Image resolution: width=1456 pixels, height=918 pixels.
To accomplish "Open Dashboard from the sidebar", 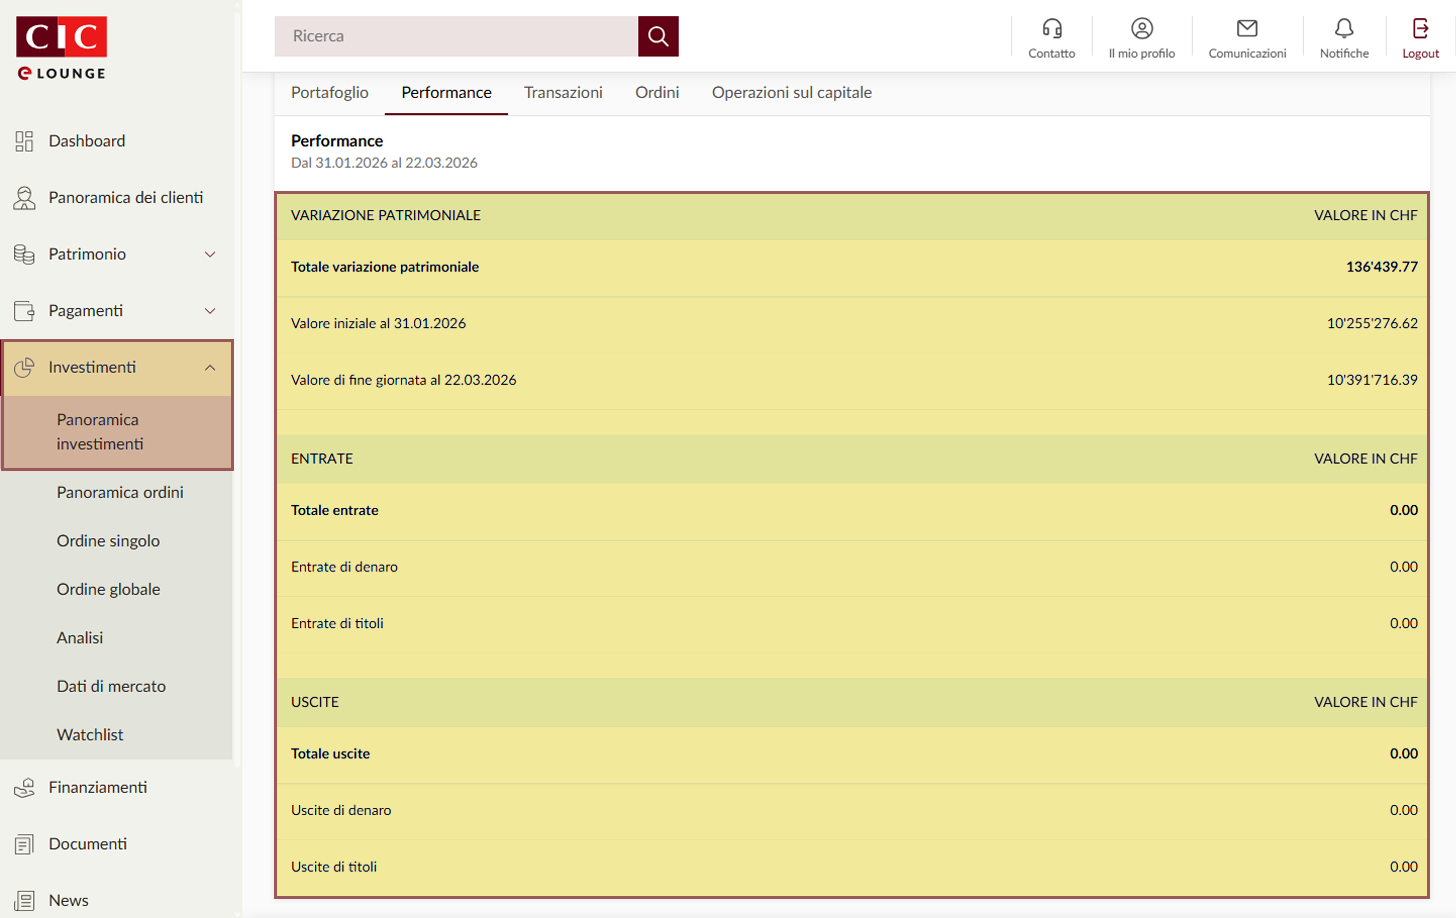I will pyautogui.click(x=86, y=141).
